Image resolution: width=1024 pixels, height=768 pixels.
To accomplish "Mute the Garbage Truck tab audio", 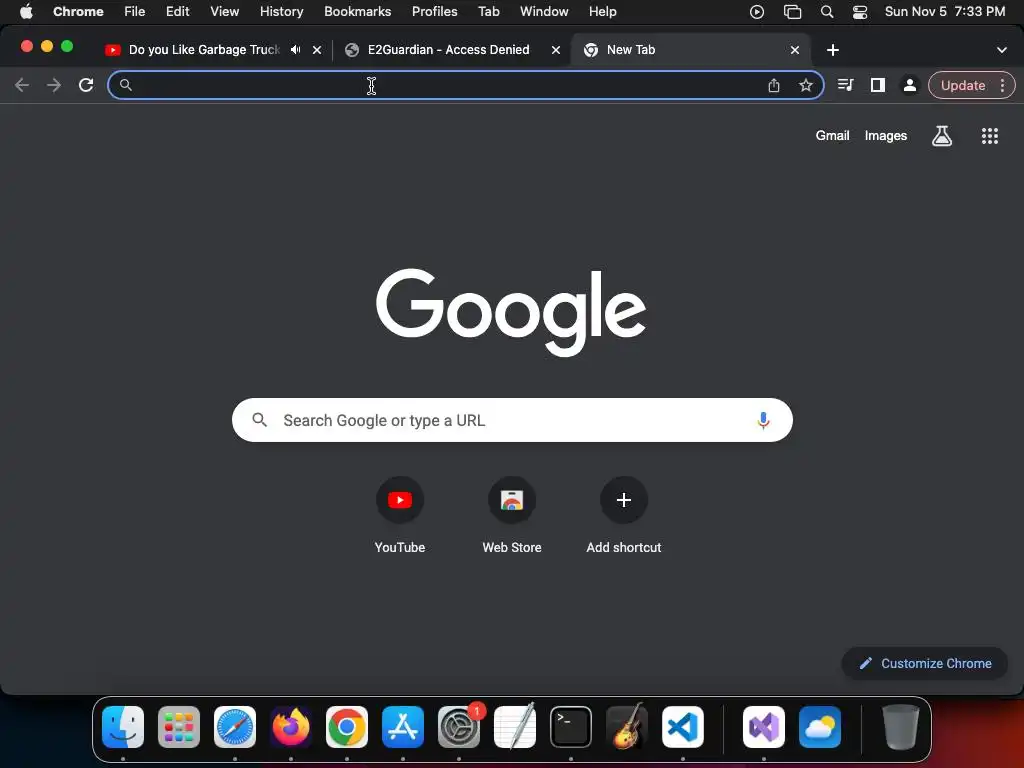I will 296,50.
